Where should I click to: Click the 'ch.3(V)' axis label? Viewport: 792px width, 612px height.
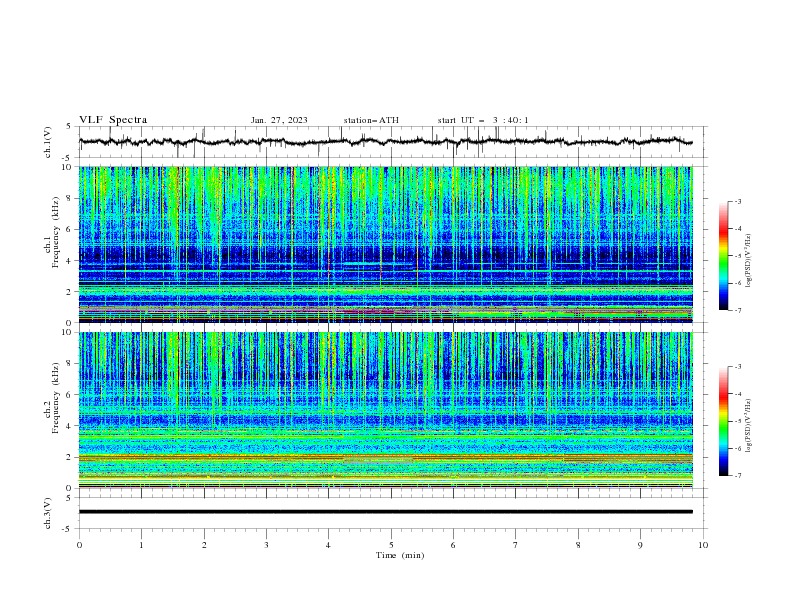tap(48, 513)
